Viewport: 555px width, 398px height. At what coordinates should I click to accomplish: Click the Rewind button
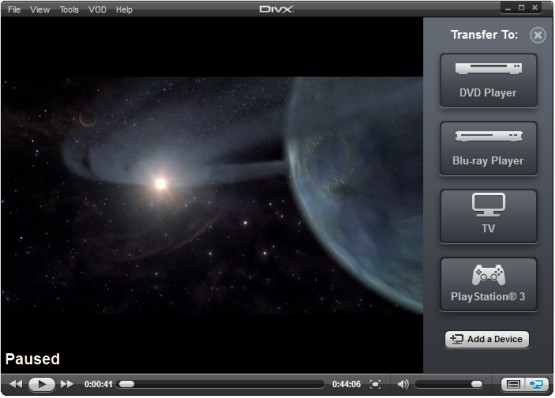16,384
